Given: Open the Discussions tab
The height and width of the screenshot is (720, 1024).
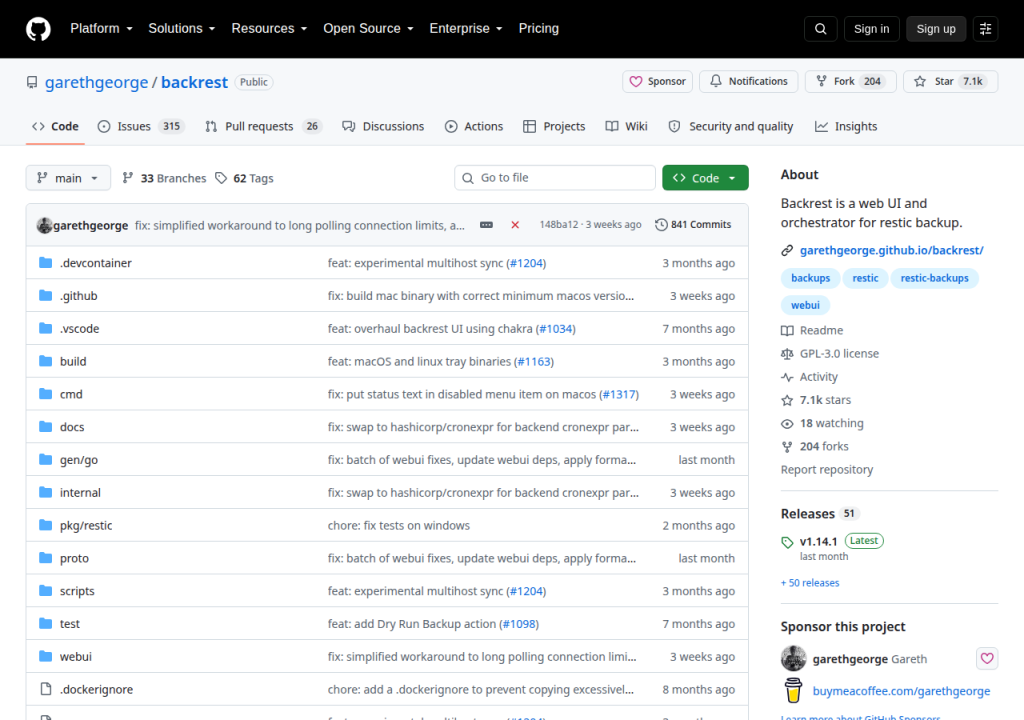Looking at the screenshot, I should tap(383, 126).
